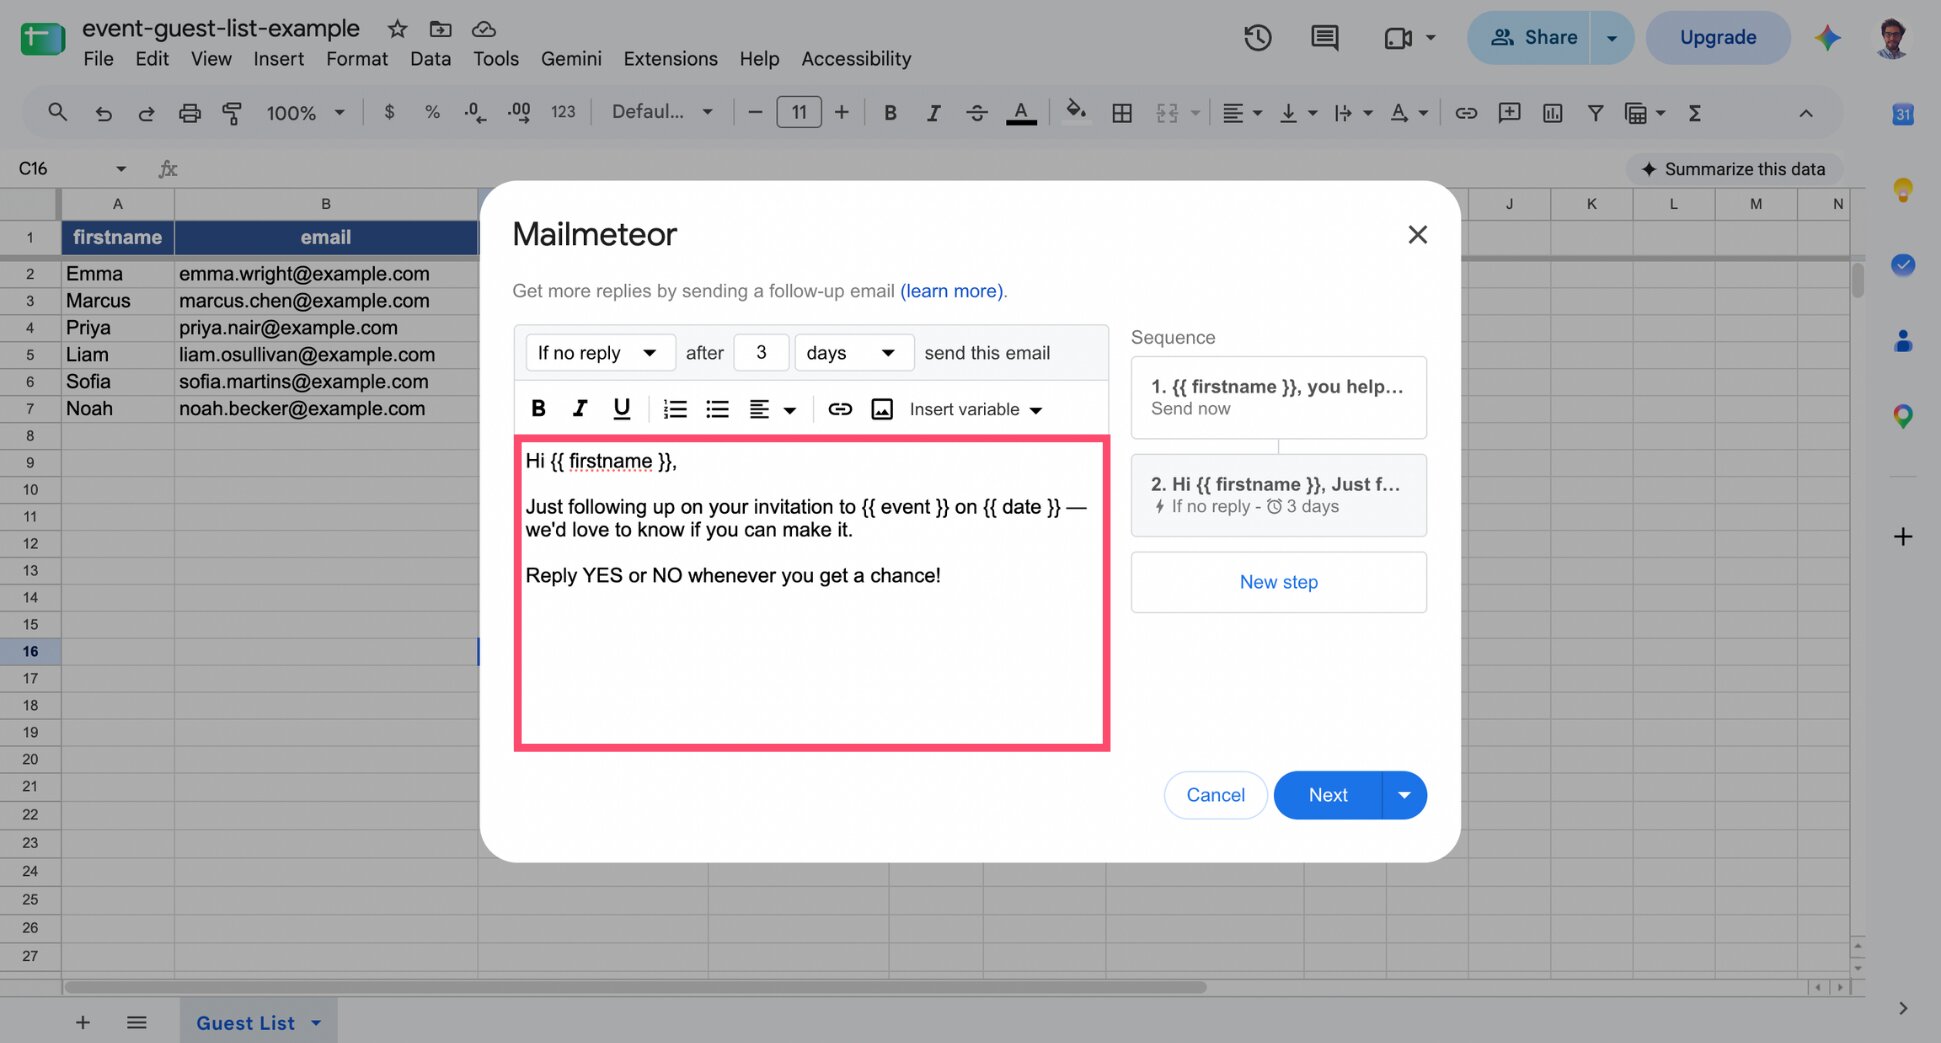1941x1043 pixels.
Task: Click the create filter funnel icon
Action: (1595, 113)
